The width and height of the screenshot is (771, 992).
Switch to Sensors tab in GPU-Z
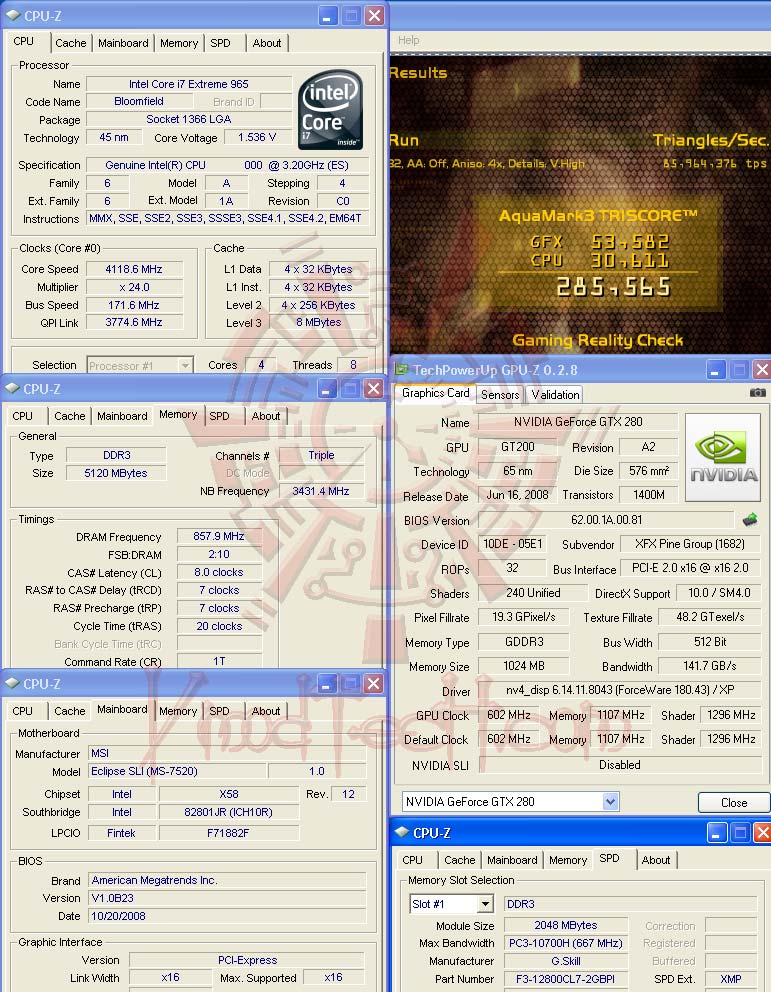coord(500,395)
